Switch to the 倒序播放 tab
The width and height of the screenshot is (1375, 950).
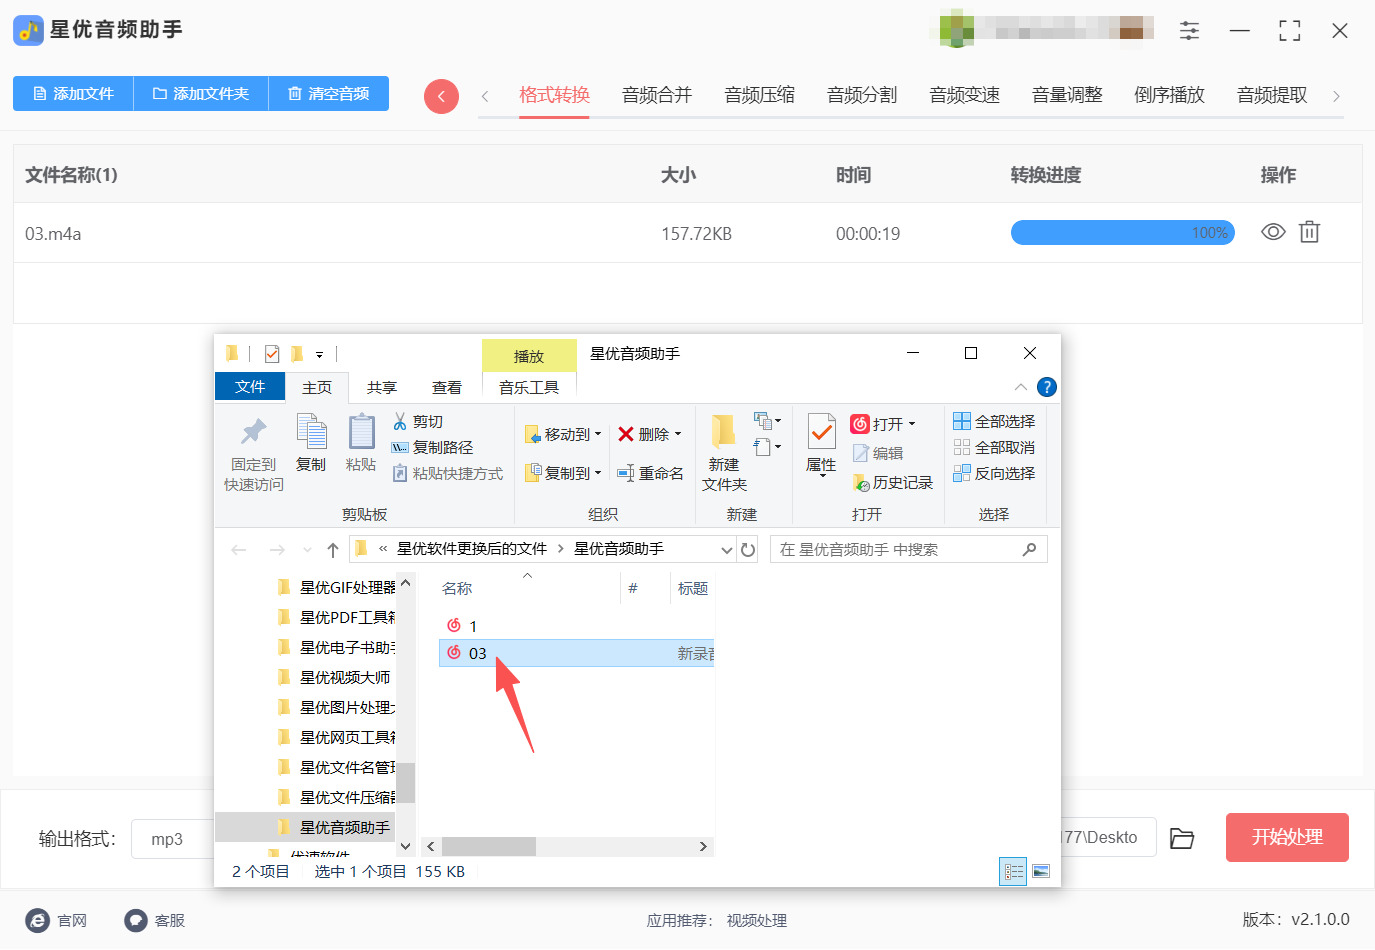[1170, 95]
